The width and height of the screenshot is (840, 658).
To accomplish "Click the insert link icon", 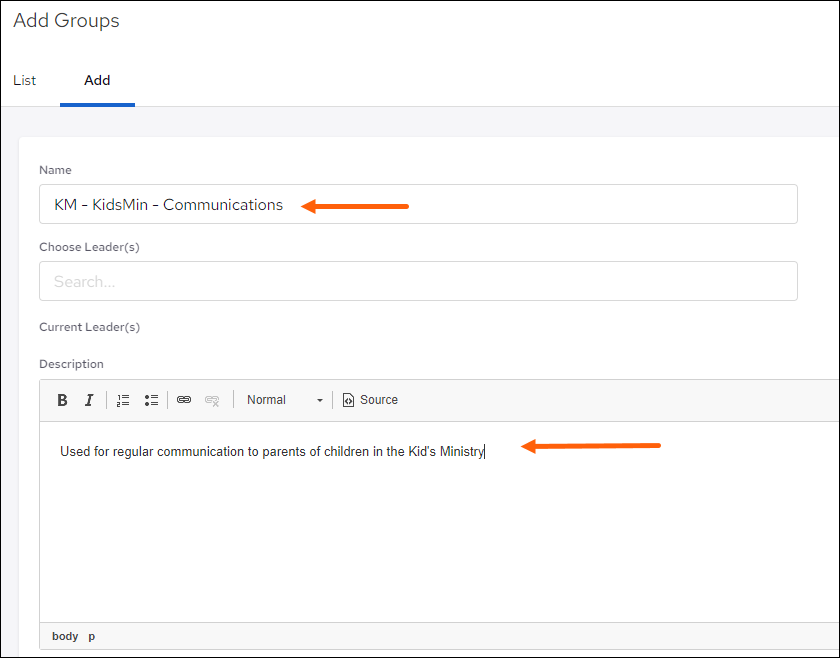I will pos(184,400).
